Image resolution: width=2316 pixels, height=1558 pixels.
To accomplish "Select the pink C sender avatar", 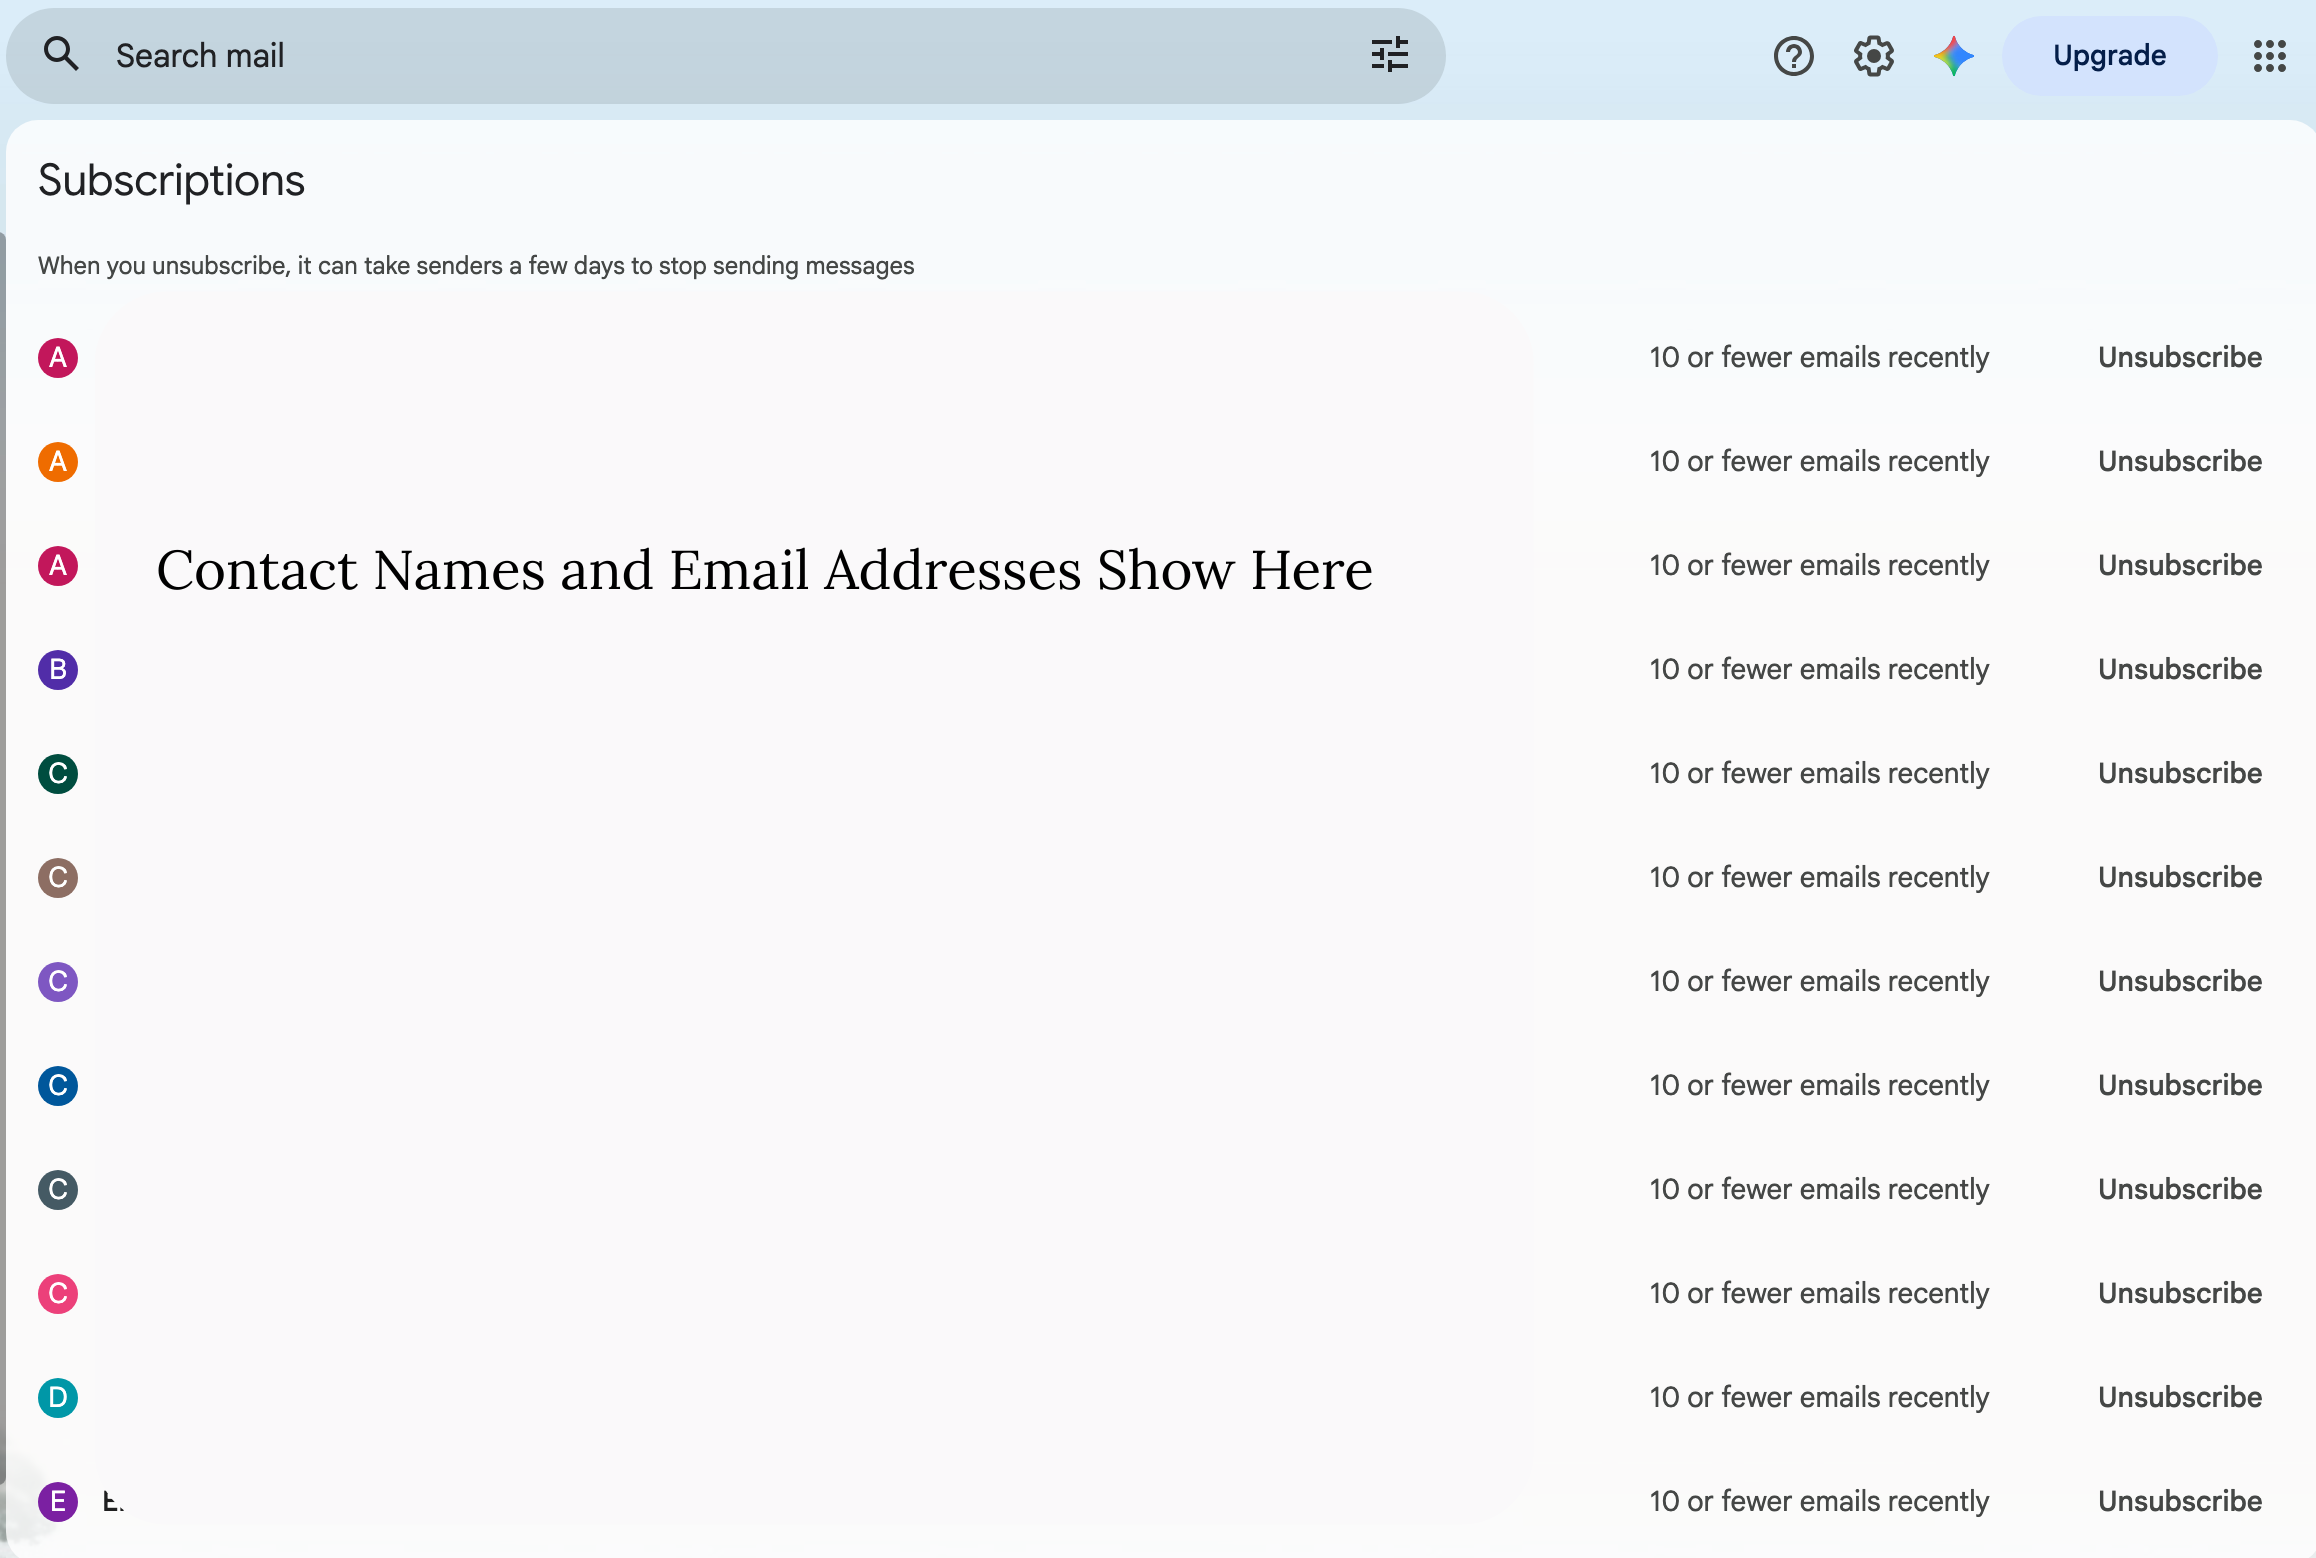I will coord(58,1294).
